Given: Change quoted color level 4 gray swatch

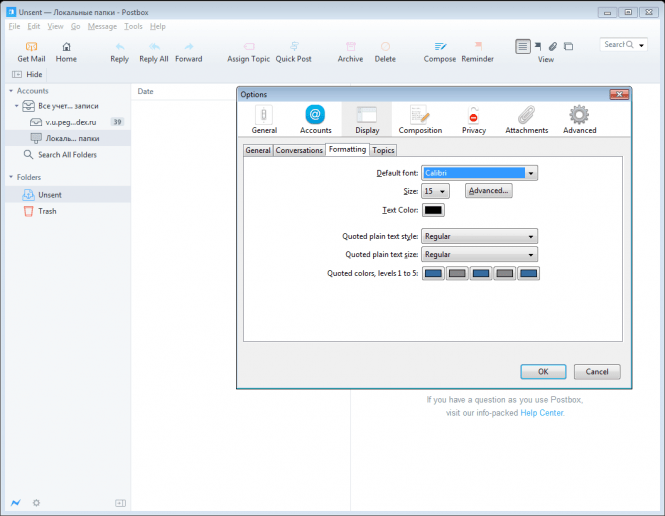Looking at the screenshot, I should [x=505, y=273].
